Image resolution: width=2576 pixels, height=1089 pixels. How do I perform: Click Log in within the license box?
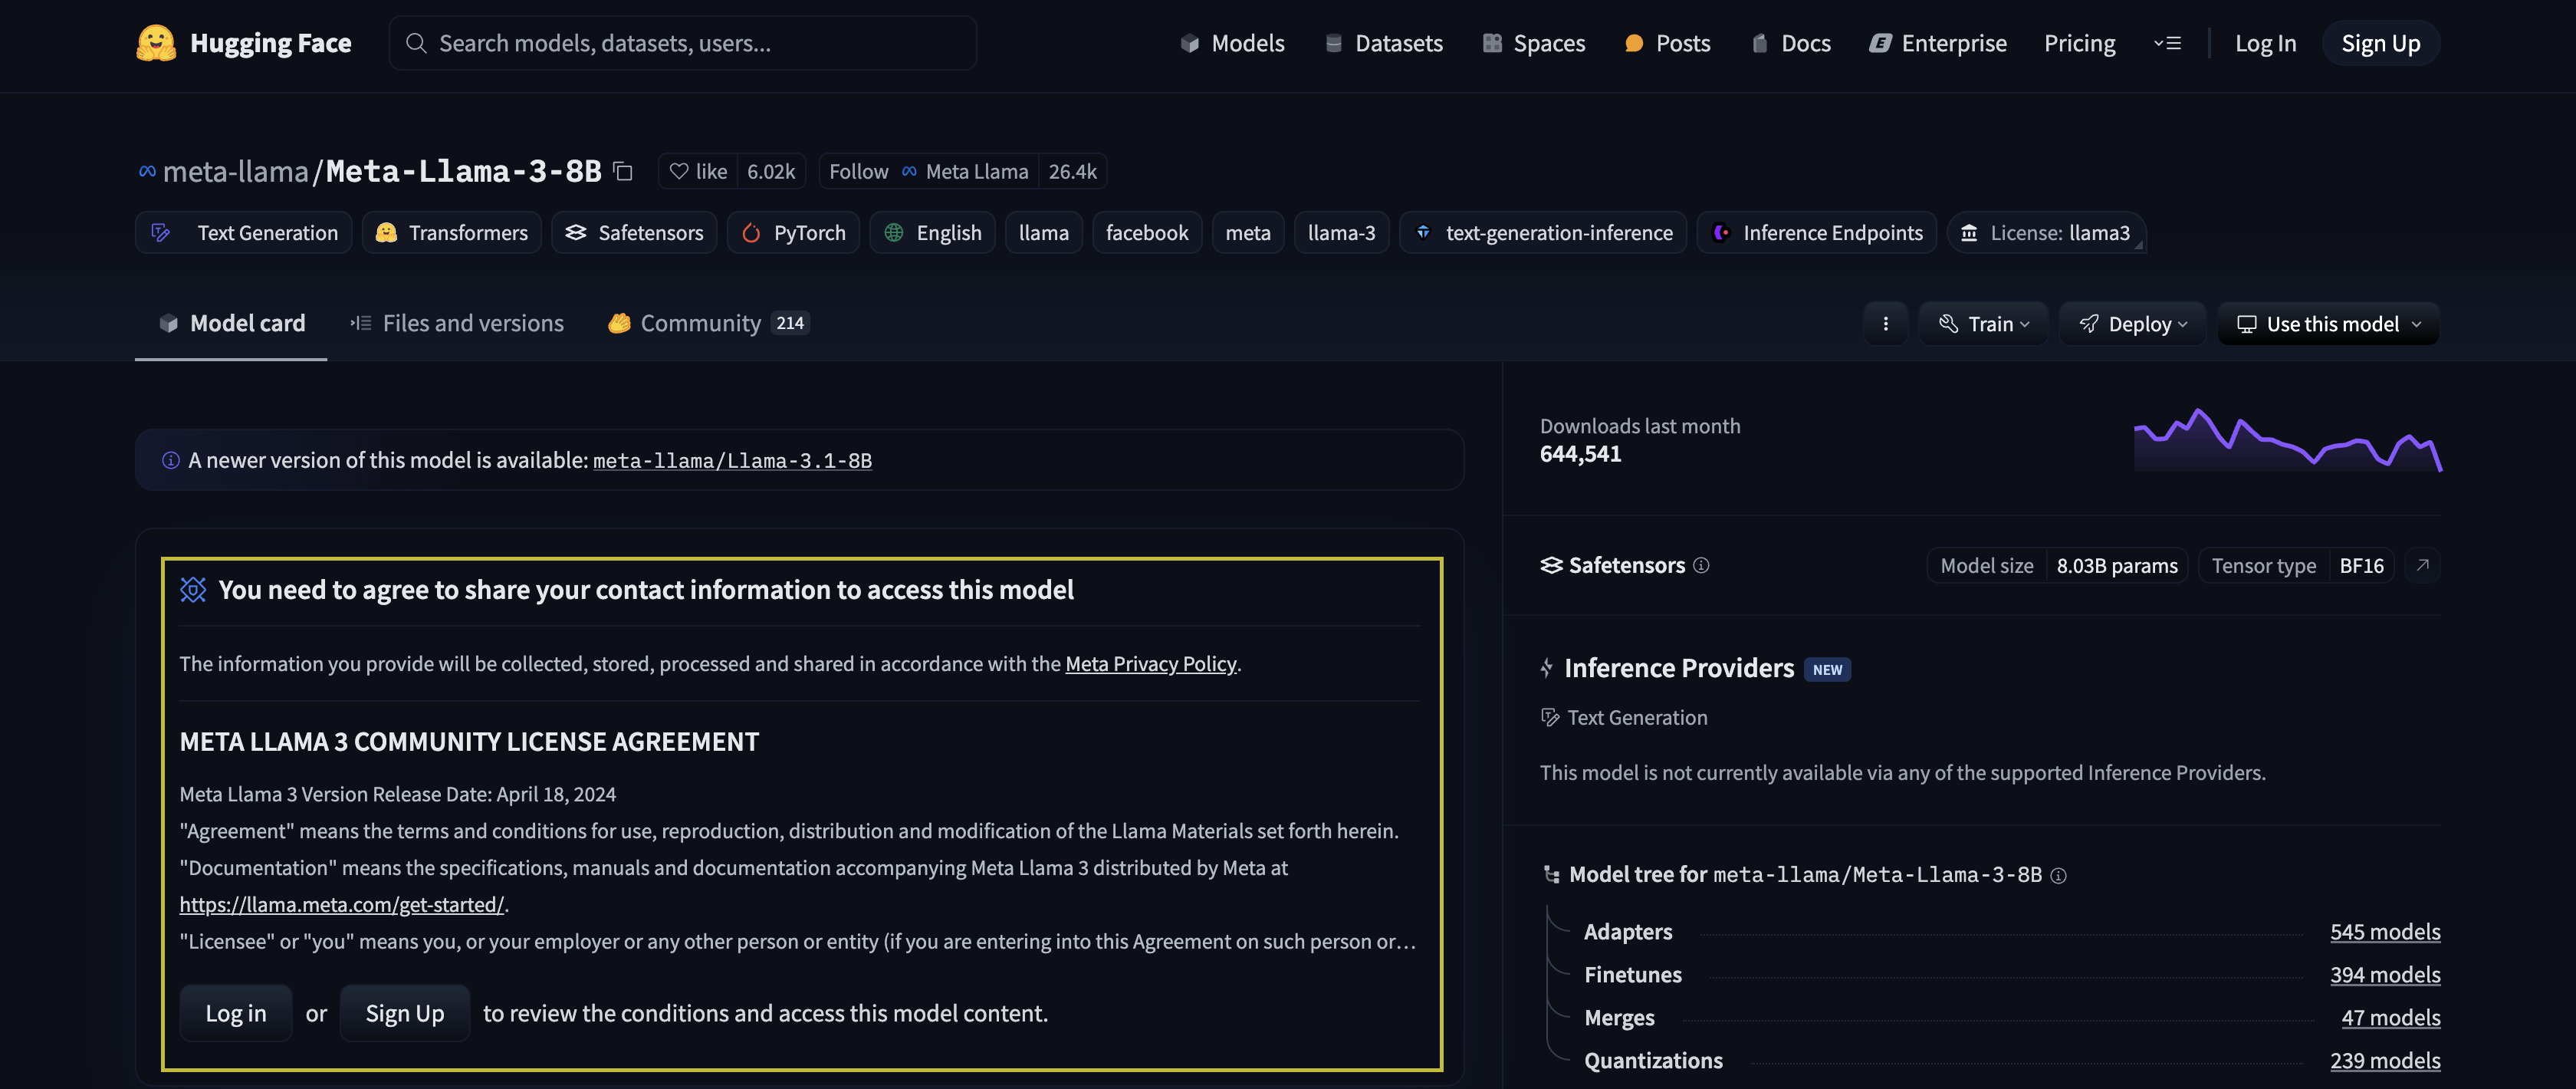[x=236, y=1013]
